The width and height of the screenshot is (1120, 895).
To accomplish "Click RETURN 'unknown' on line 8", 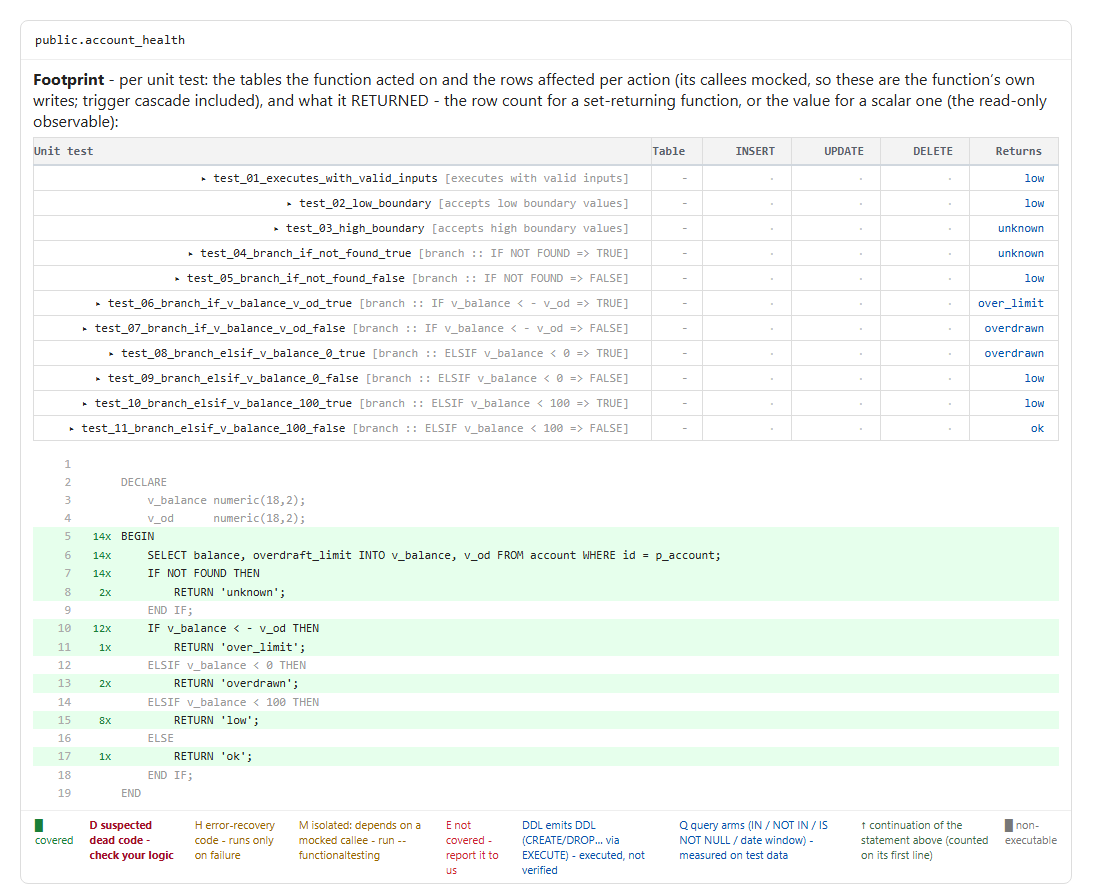I will click(230, 593).
